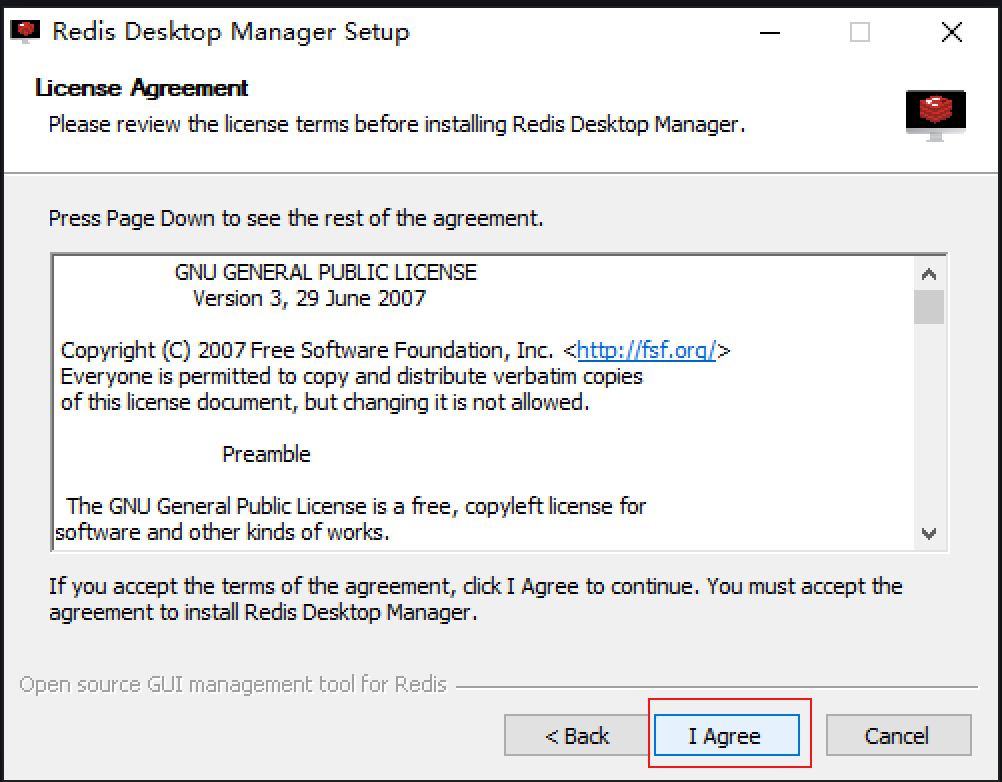Screen dimensions: 1002x782
Task: Cancel the installation
Action: (x=897, y=736)
